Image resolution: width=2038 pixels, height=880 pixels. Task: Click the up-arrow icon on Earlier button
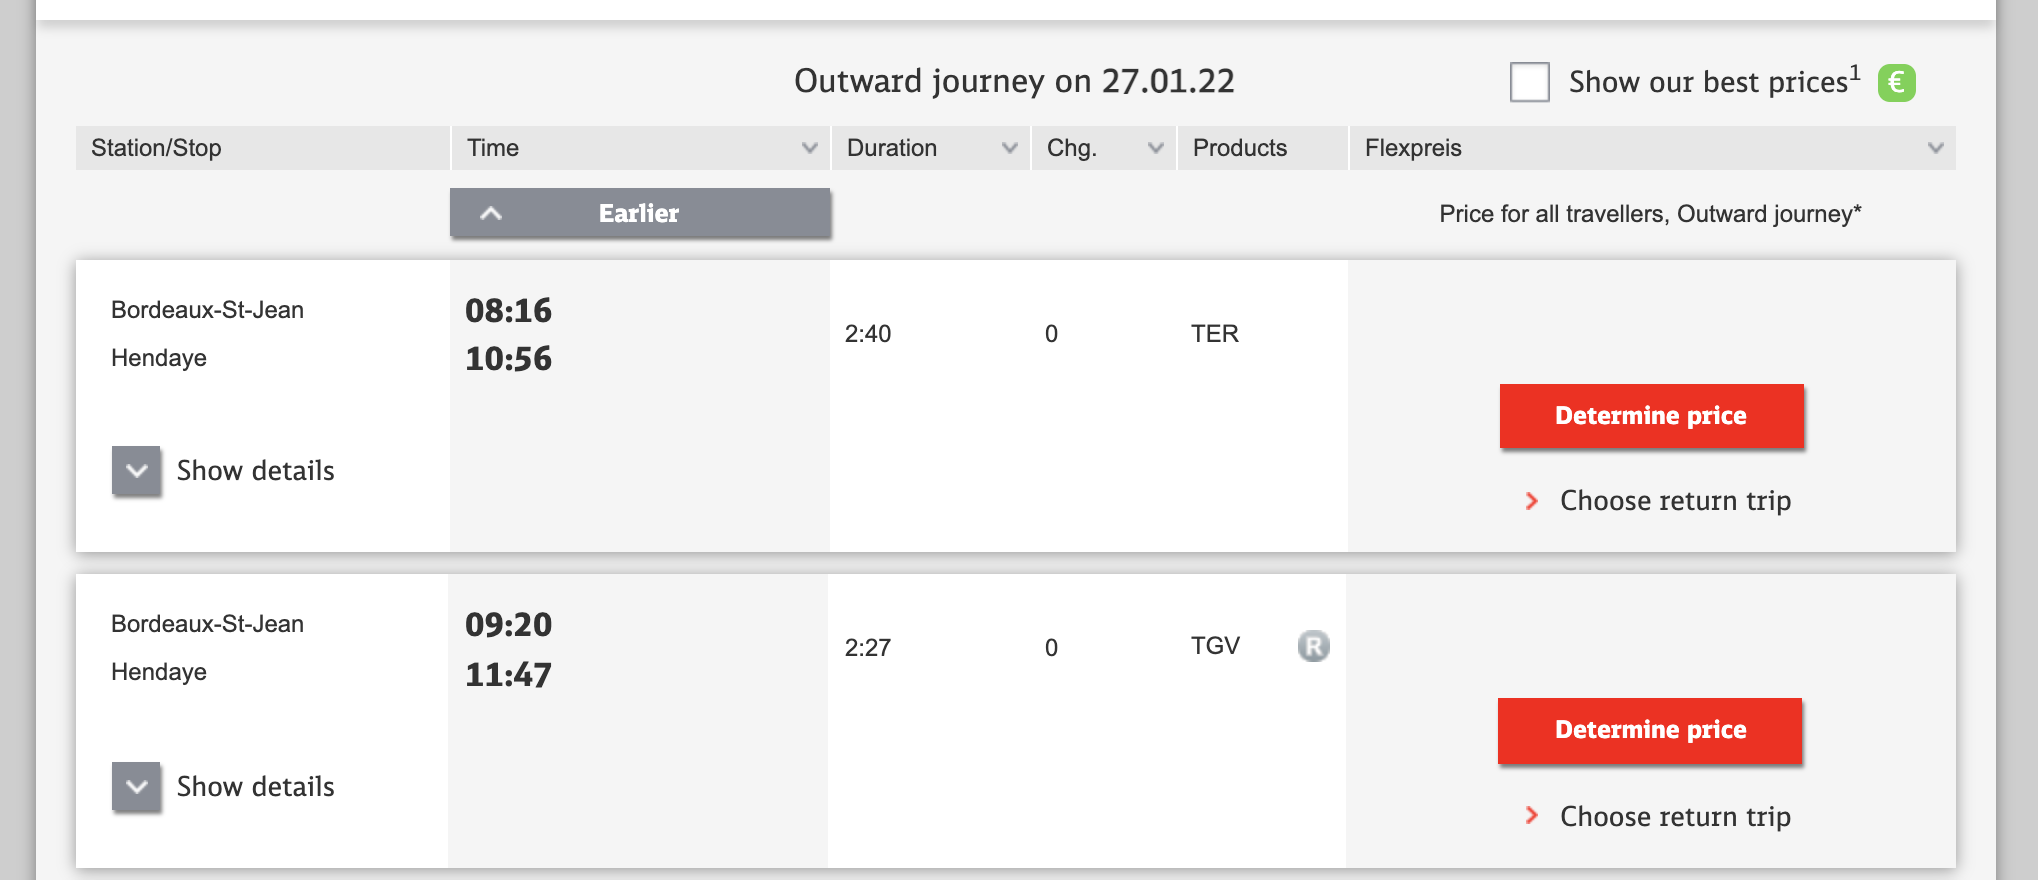coord(491,213)
